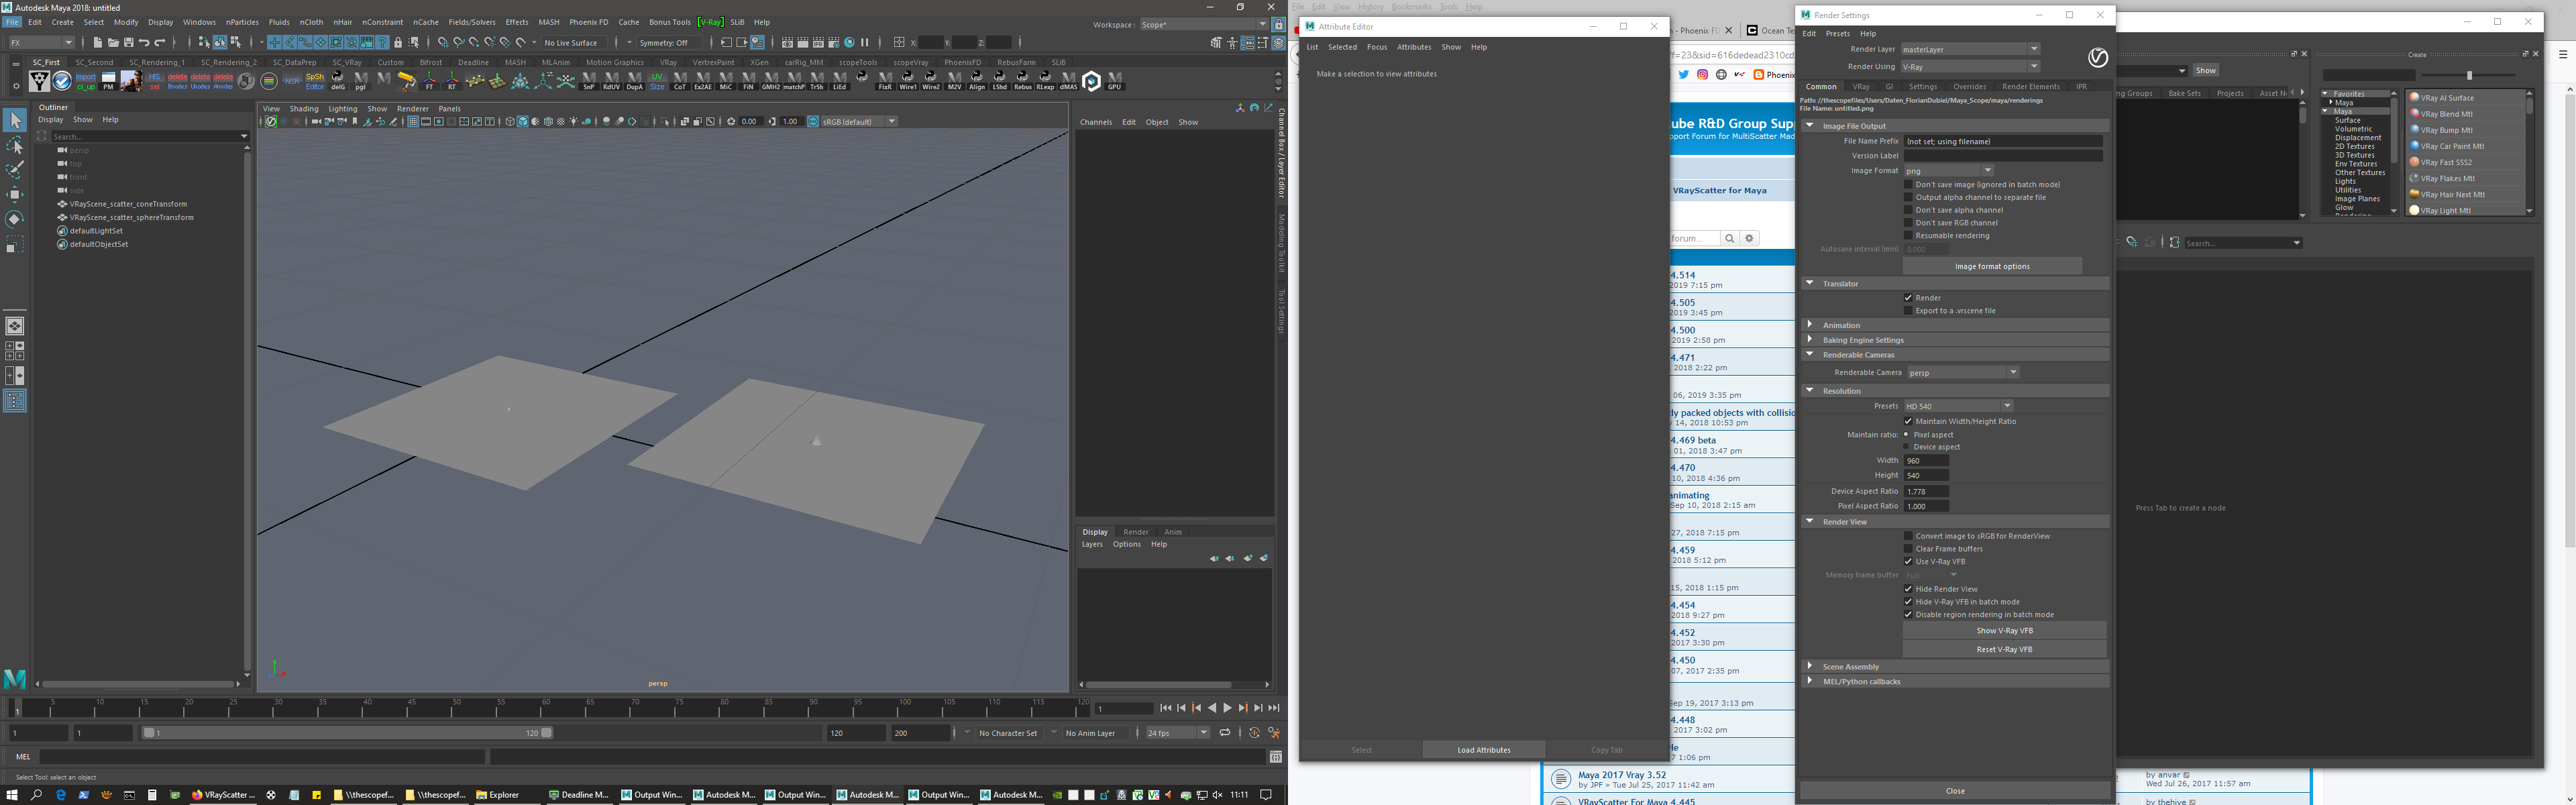
Task: Toggle Hide V-Ray VFB in batch mode
Action: point(1908,602)
